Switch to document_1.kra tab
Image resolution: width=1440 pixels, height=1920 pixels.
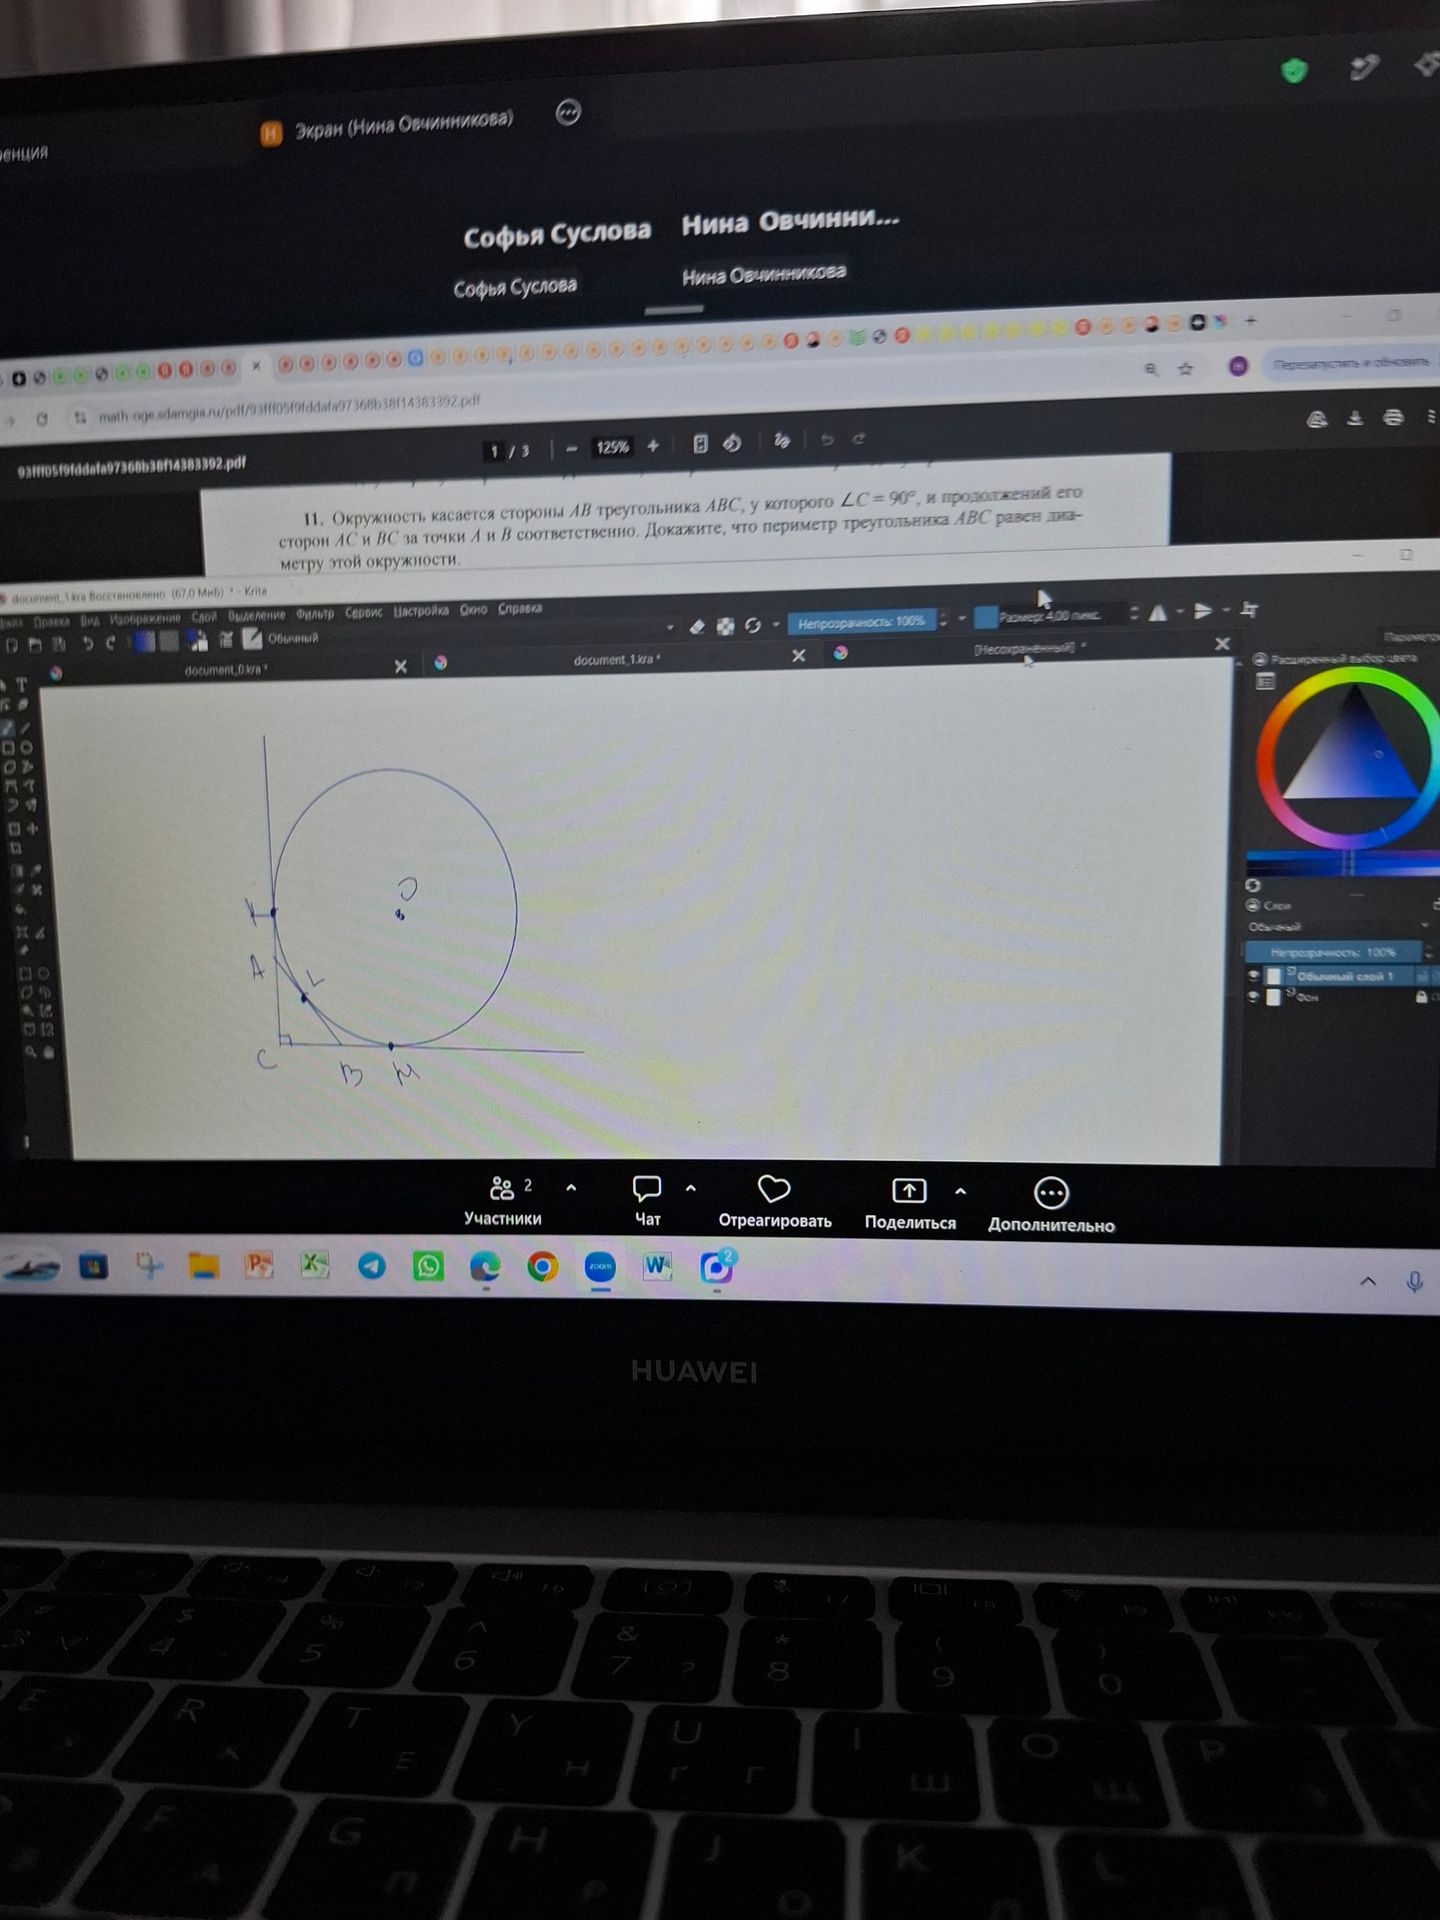click(616, 660)
